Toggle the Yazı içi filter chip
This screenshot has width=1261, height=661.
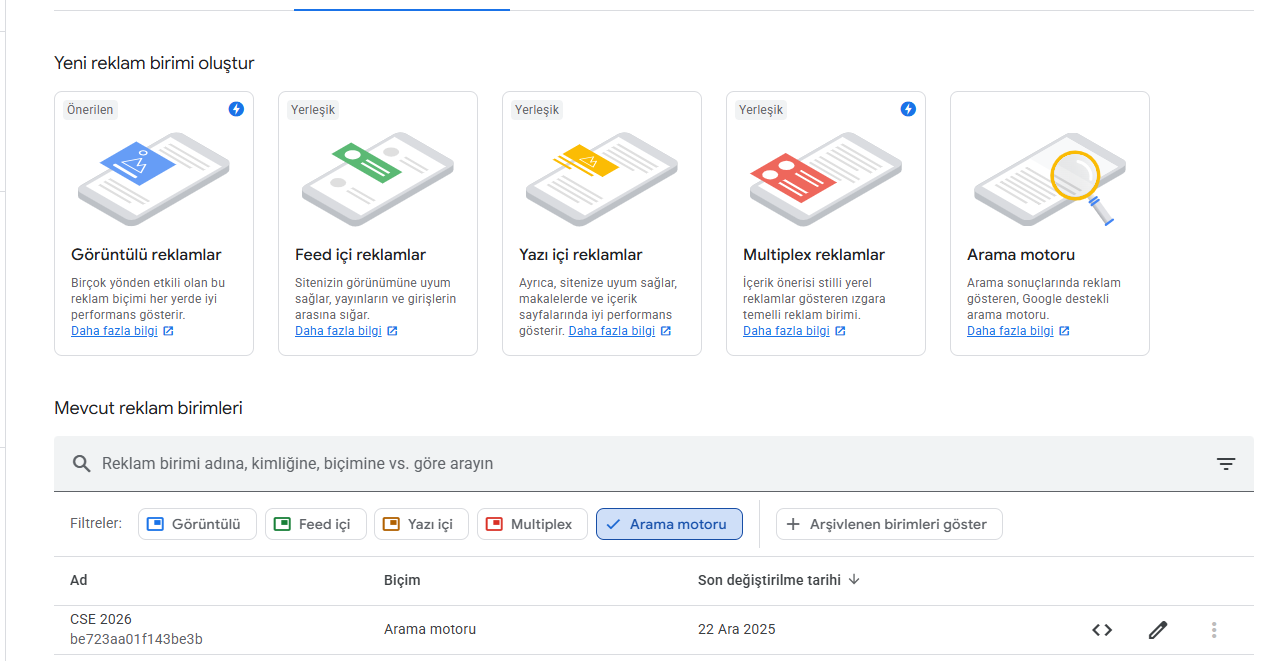tap(421, 524)
